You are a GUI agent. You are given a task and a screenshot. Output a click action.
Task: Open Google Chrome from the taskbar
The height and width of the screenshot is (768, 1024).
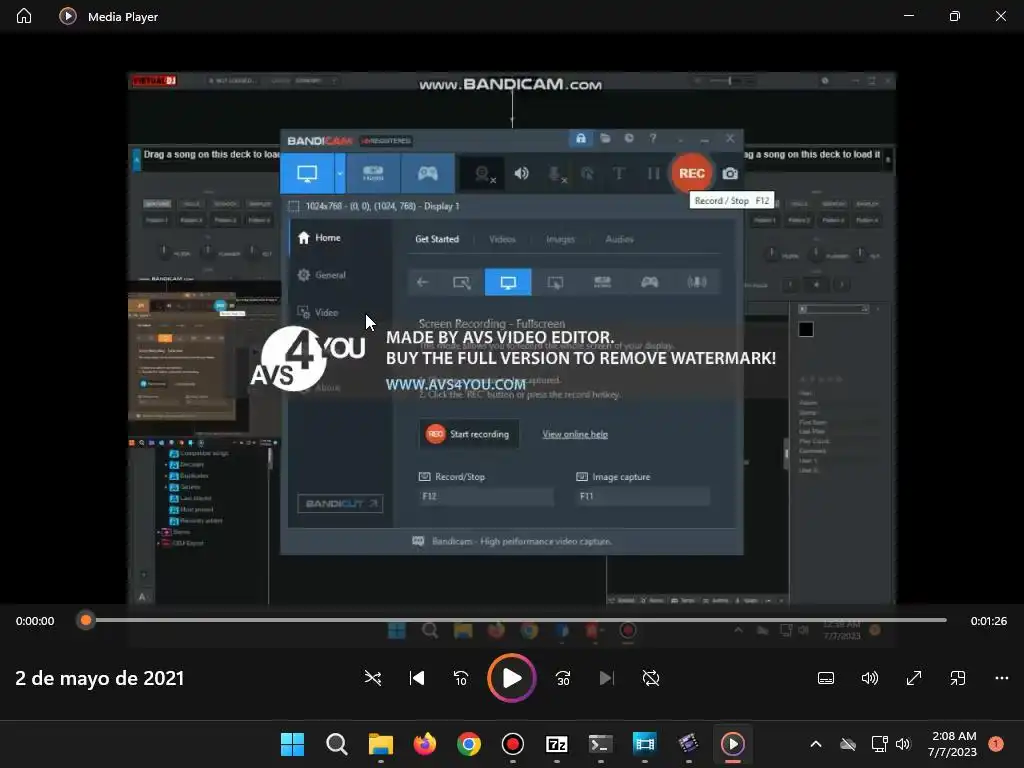point(468,744)
